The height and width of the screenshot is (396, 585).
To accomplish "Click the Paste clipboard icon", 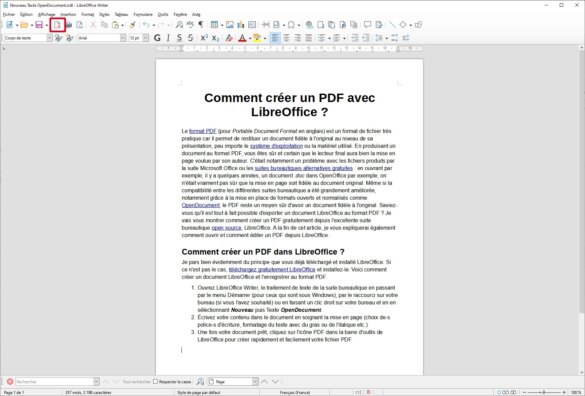I will [116, 25].
